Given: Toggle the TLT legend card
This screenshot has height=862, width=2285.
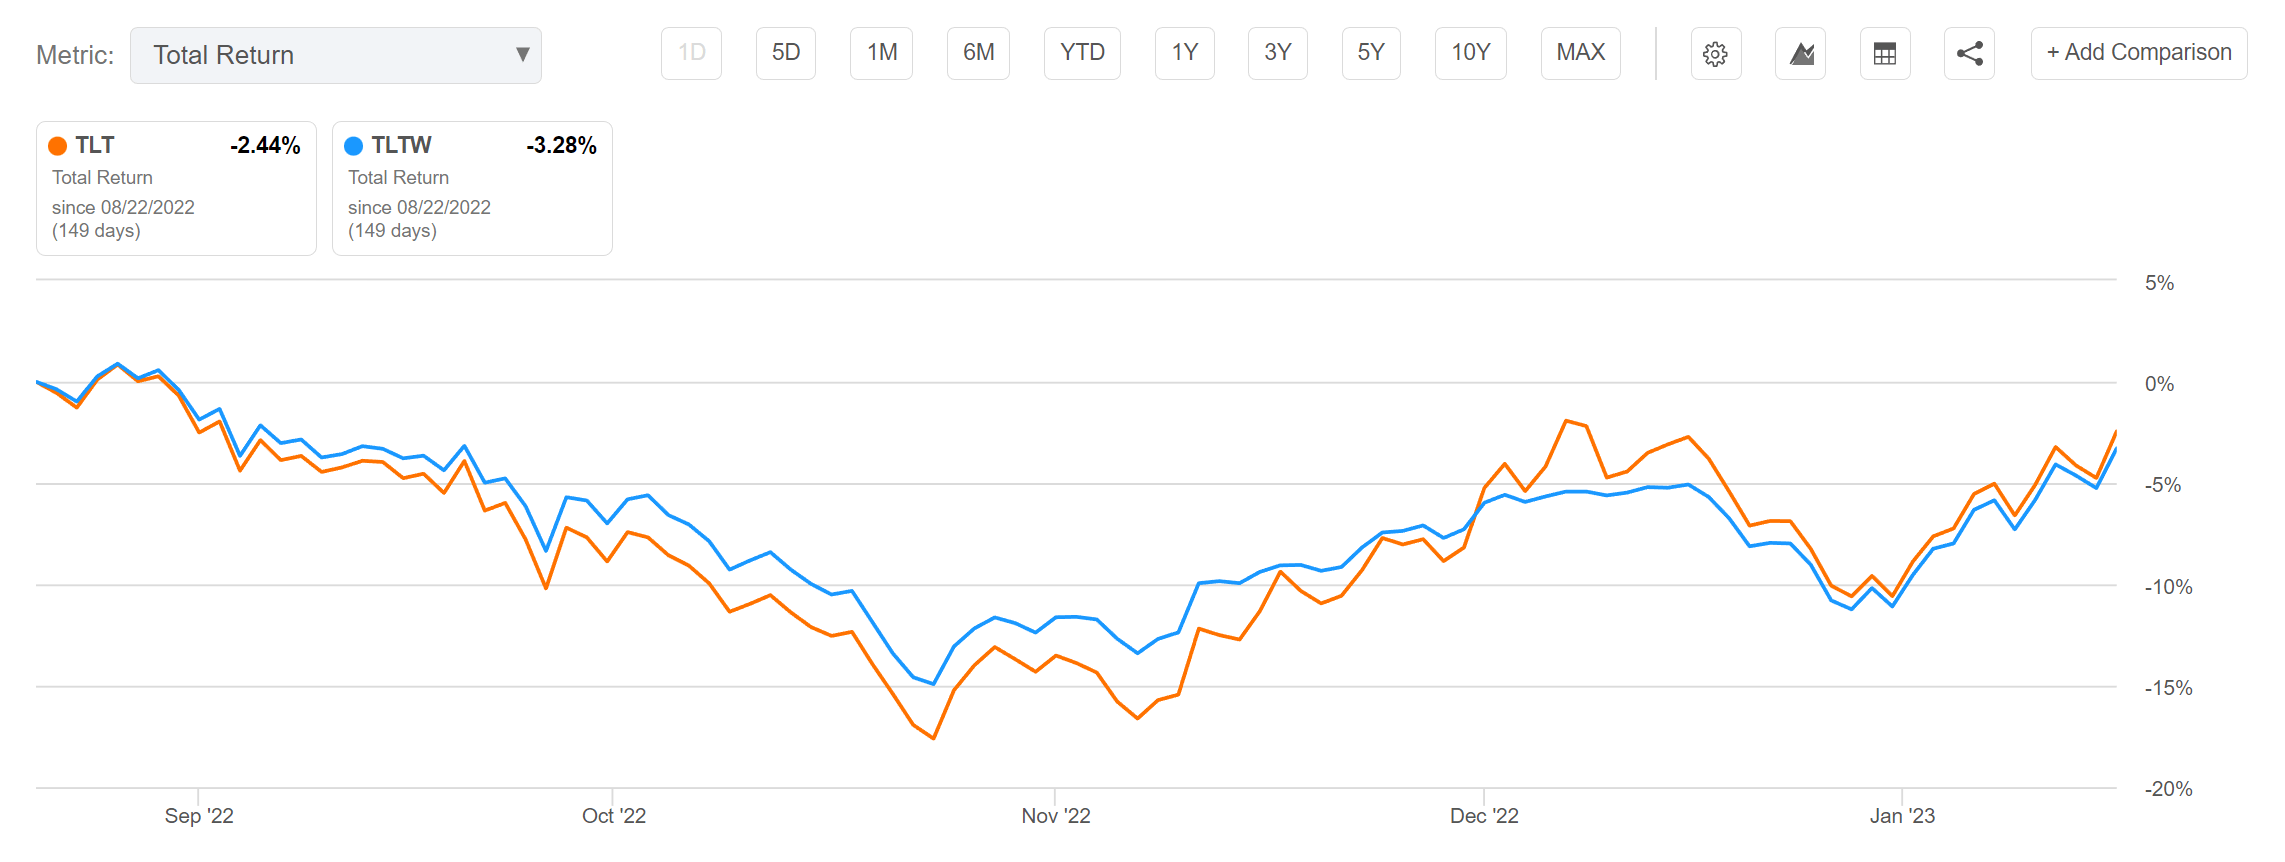Looking at the screenshot, I should coord(176,189).
